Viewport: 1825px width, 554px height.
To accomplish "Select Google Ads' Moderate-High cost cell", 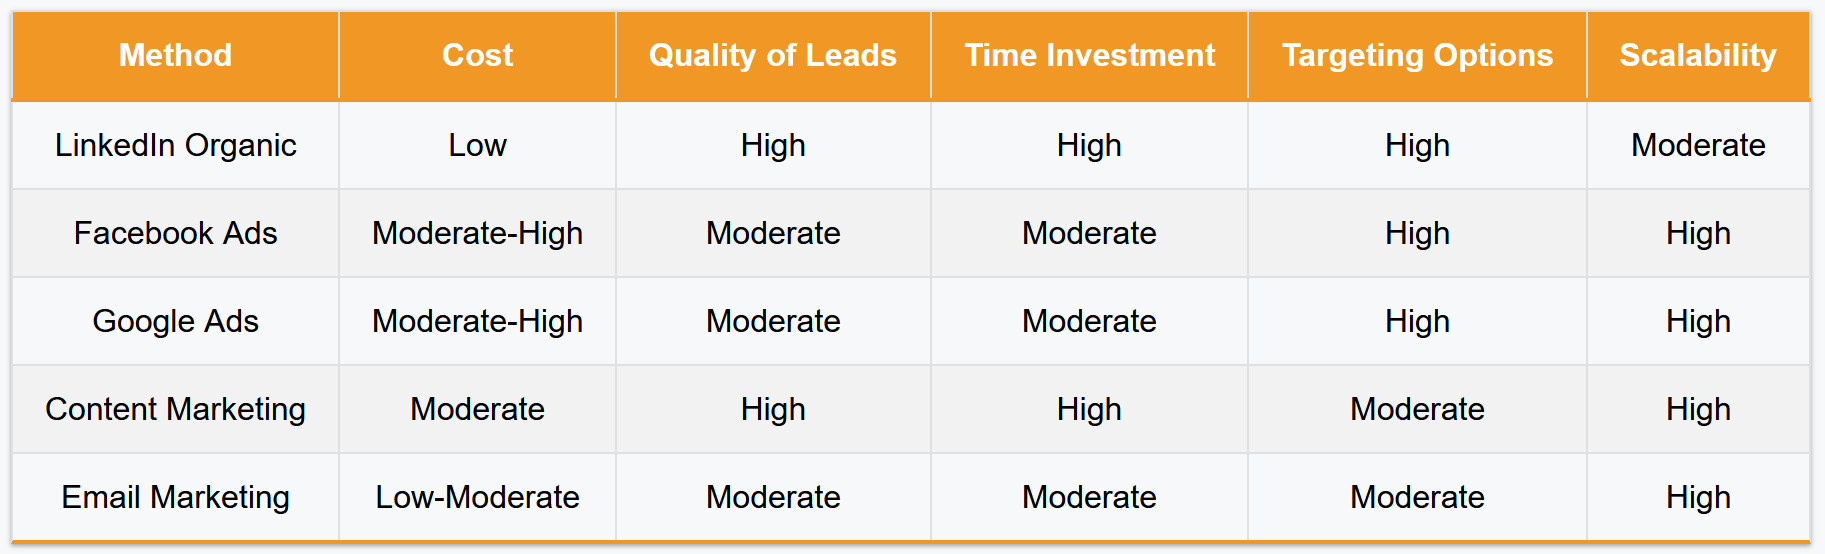I will 477,321.
